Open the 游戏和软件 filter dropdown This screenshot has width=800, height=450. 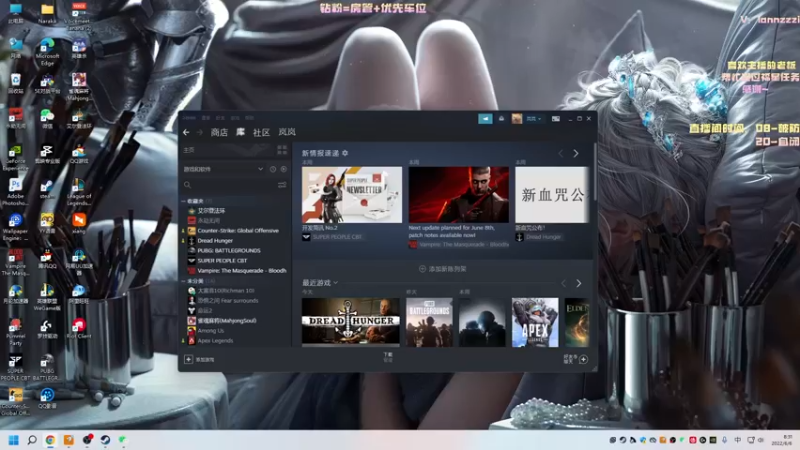(223, 169)
